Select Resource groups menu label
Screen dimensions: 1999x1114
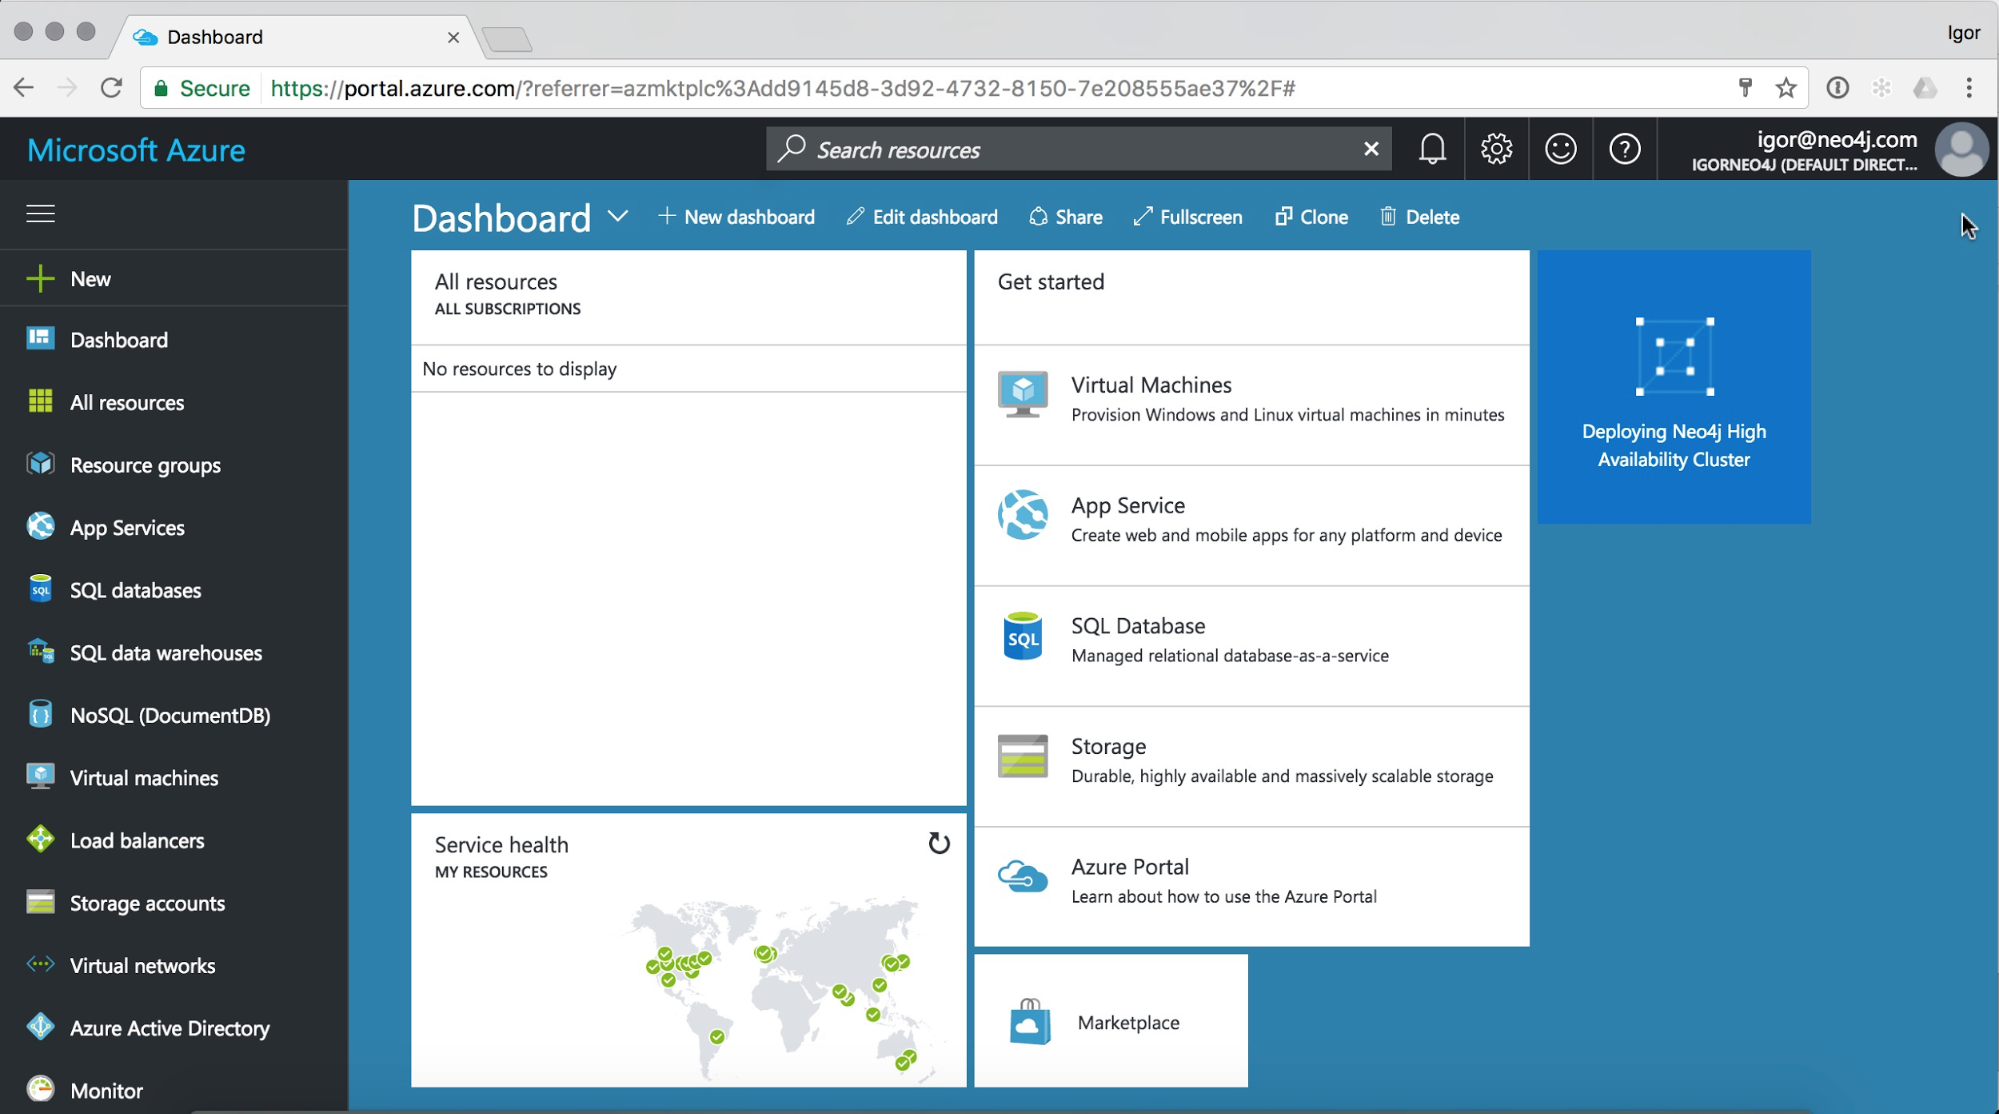[145, 465]
